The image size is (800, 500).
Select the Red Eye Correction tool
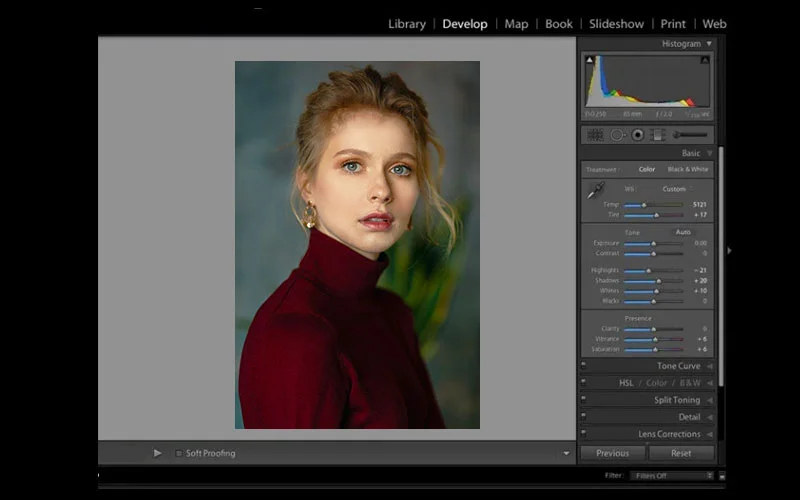point(638,135)
